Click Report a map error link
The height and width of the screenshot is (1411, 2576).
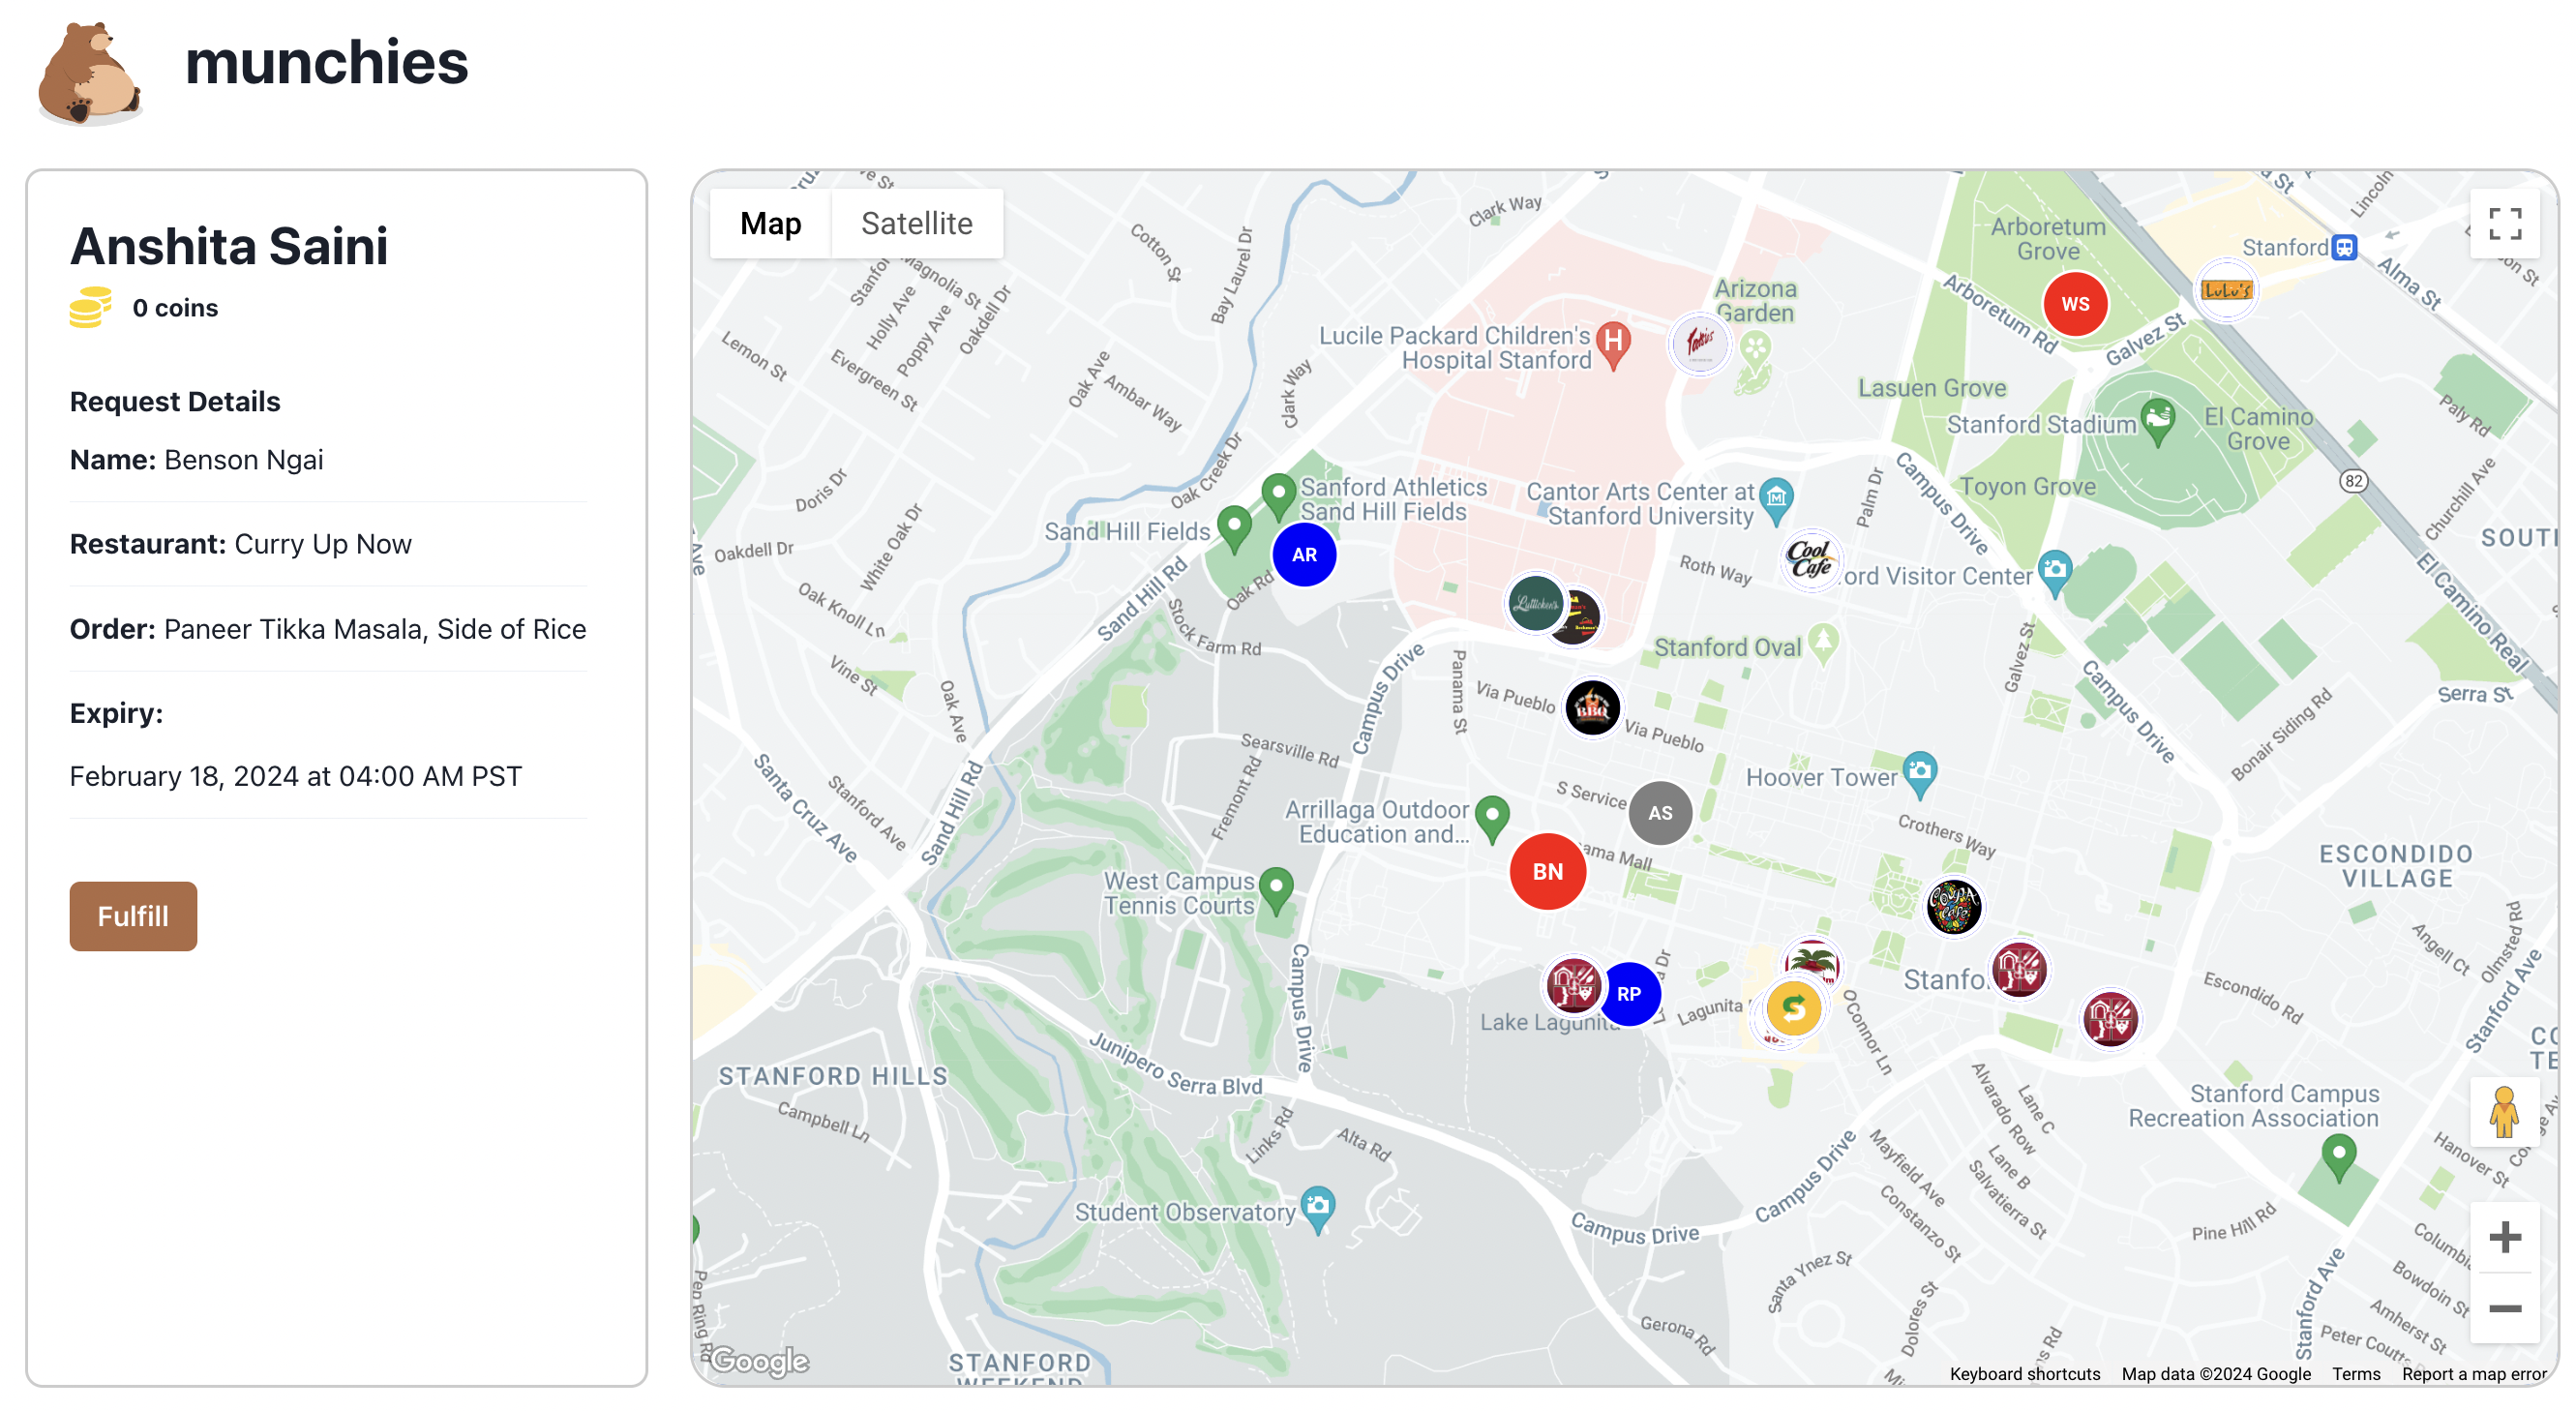click(x=2473, y=1374)
